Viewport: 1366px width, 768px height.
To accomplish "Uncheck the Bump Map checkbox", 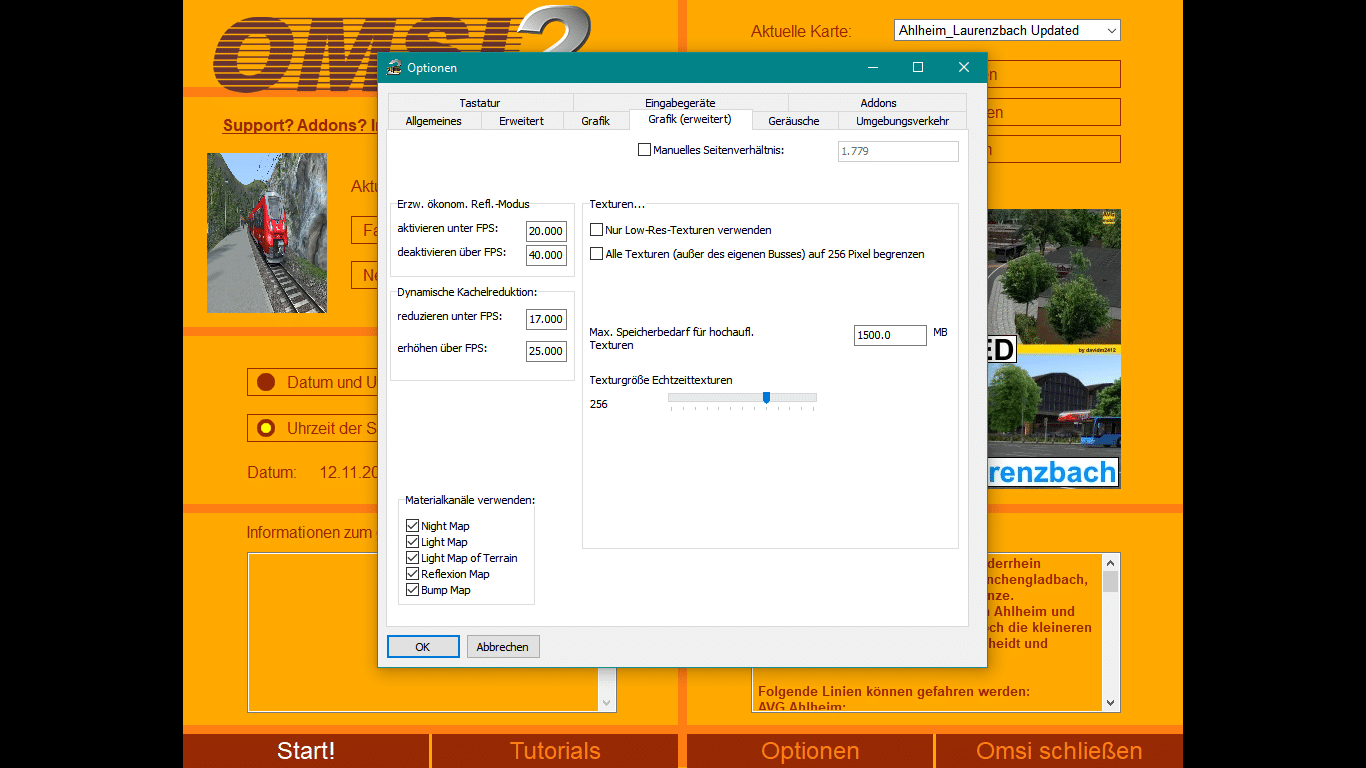I will click(413, 590).
